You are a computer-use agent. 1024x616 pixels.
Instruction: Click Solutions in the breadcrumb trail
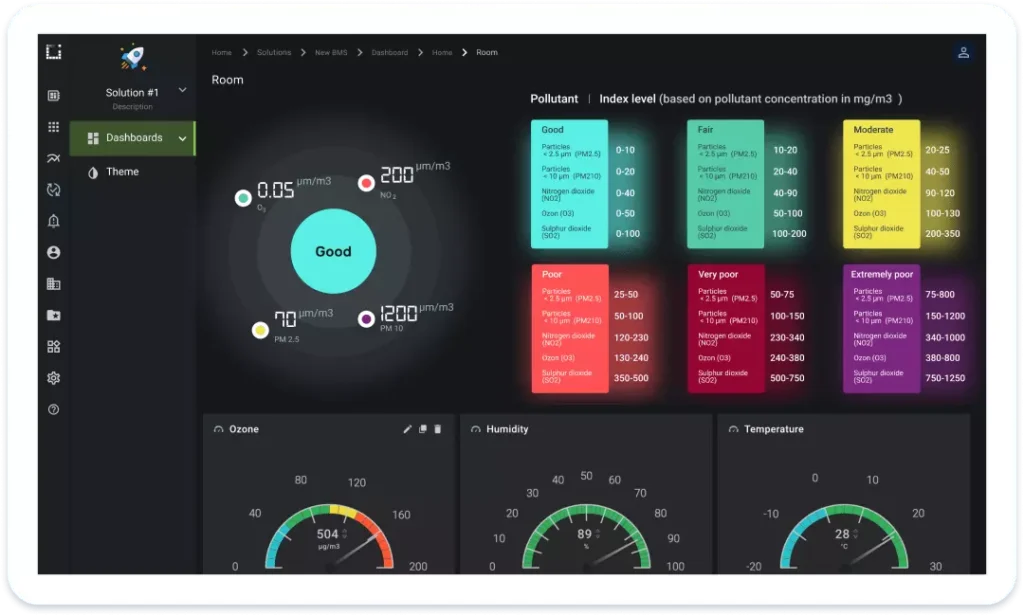[274, 52]
